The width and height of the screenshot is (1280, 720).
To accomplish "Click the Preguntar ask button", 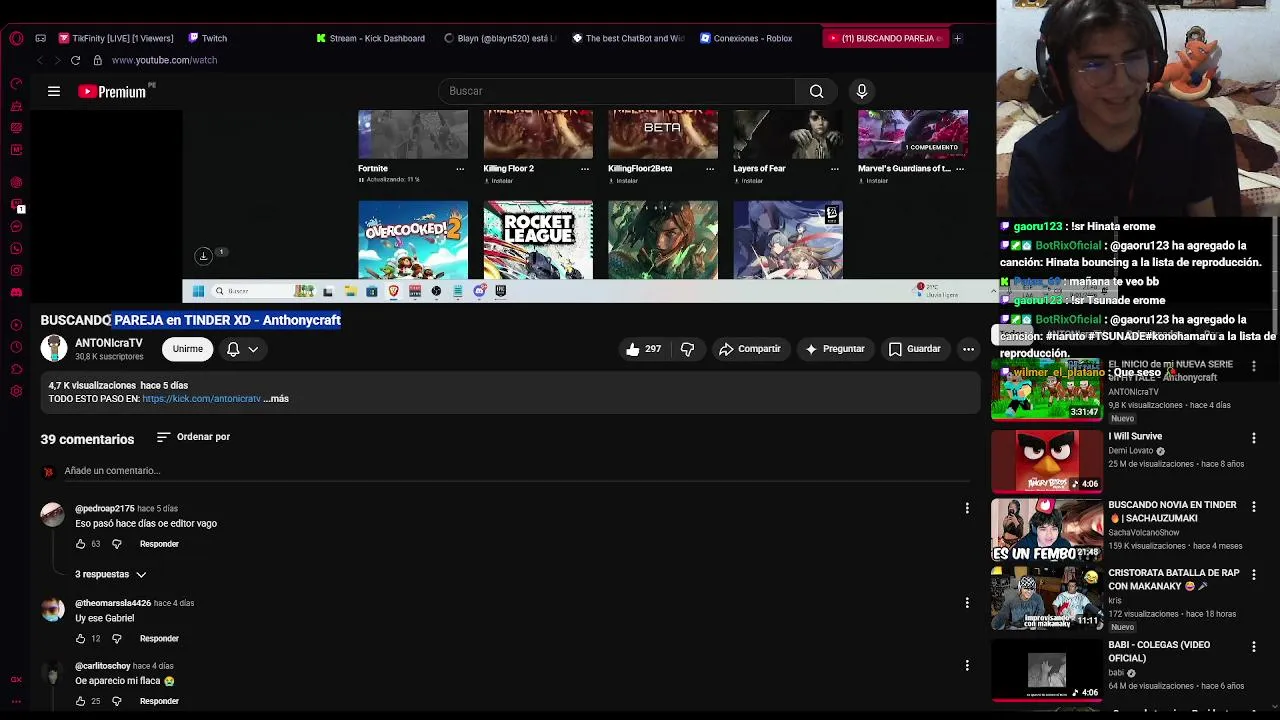I will coord(834,349).
